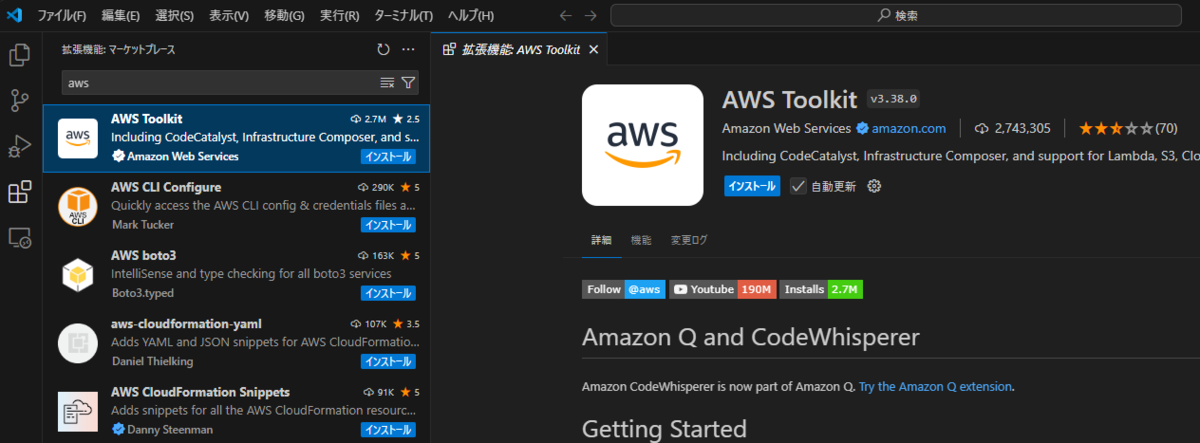Image resolution: width=1200 pixels, height=443 pixels.
Task: Open the Source Control view
Action: tap(19, 101)
